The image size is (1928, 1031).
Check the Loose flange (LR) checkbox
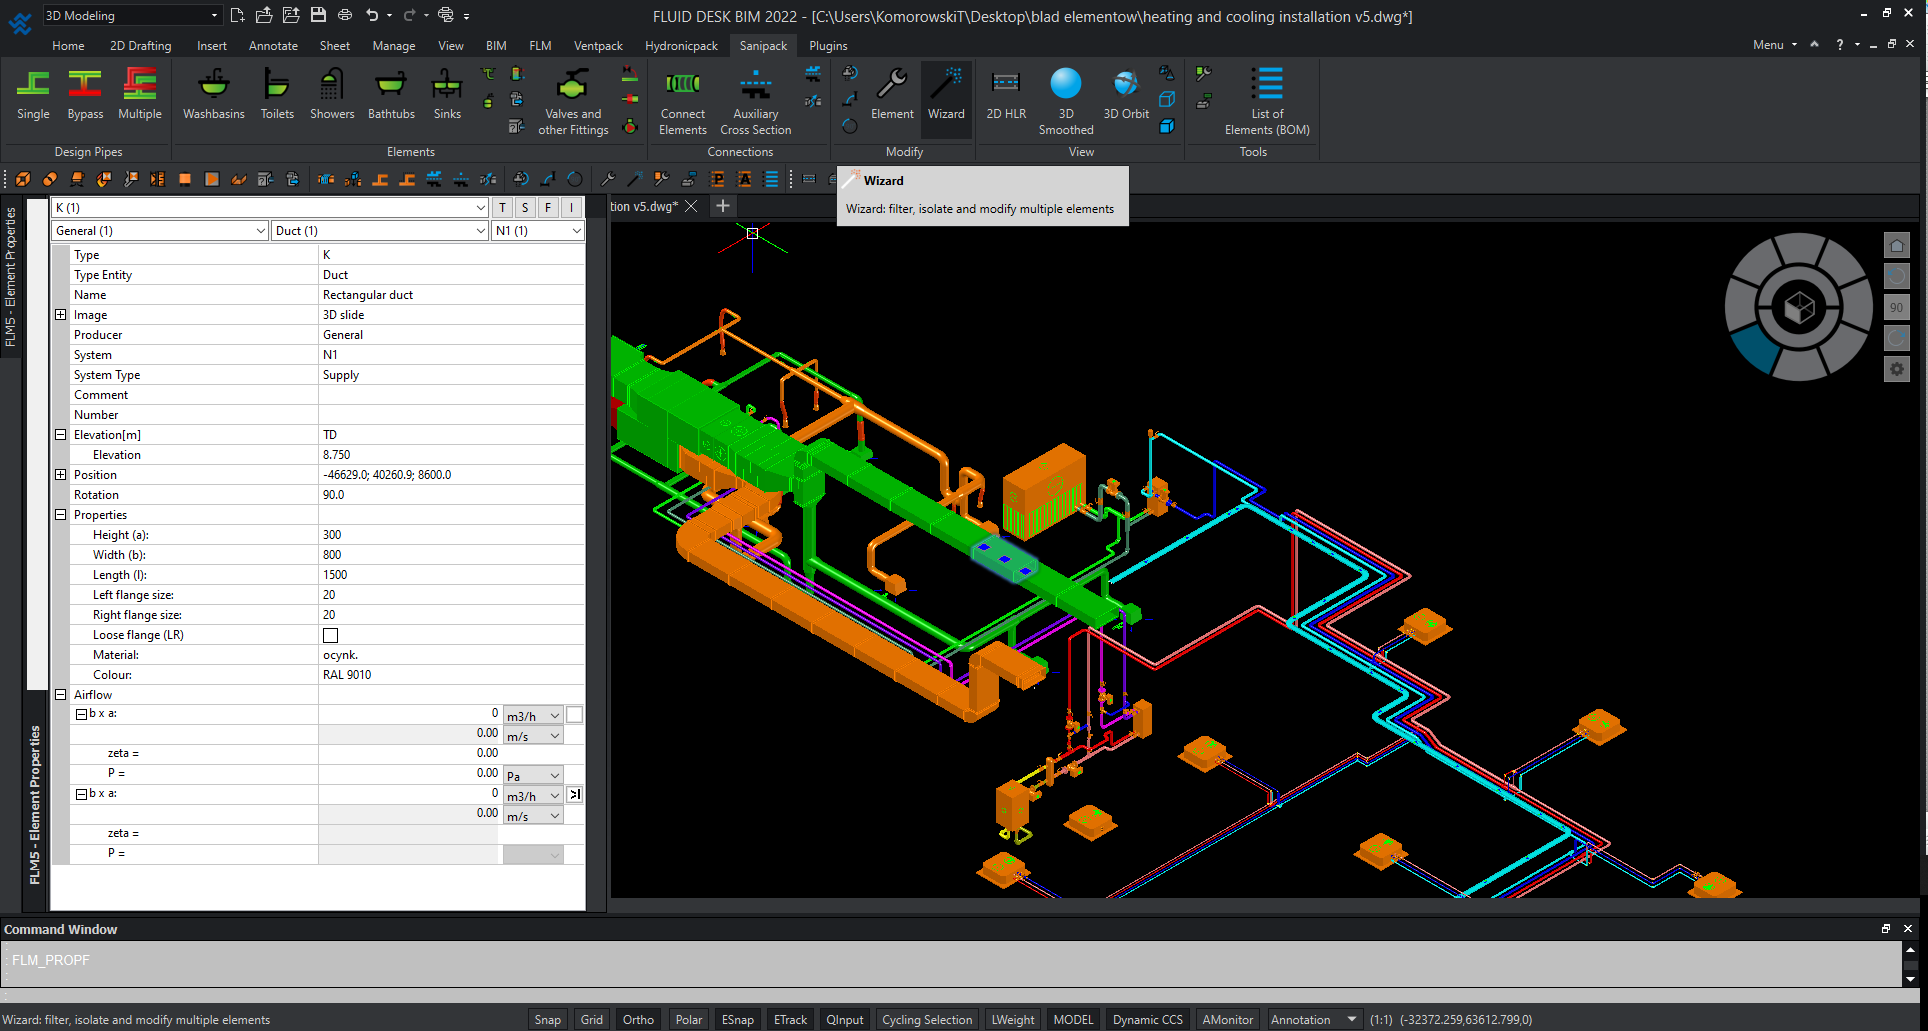tap(331, 635)
